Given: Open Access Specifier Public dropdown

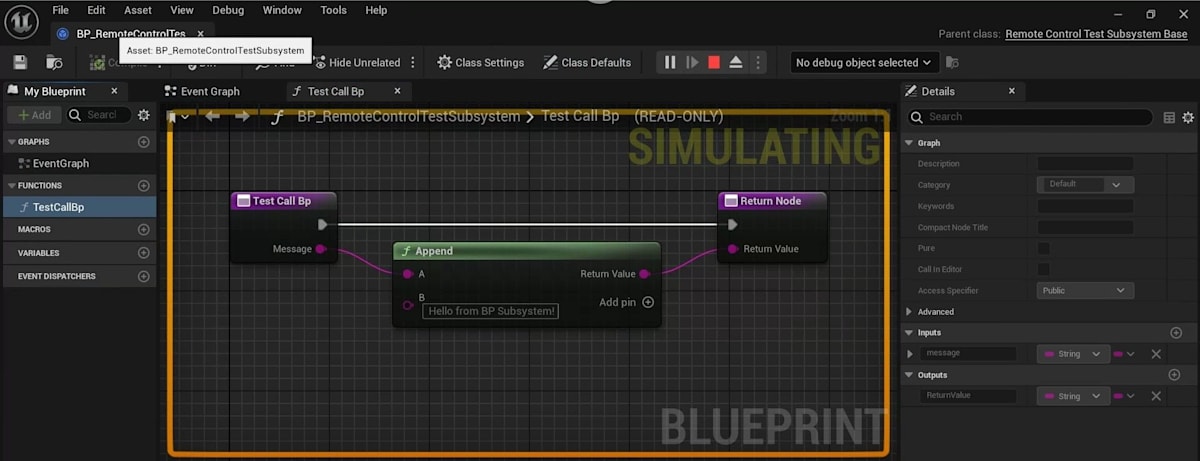Looking at the screenshot, I should click(x=1085, y=290).
